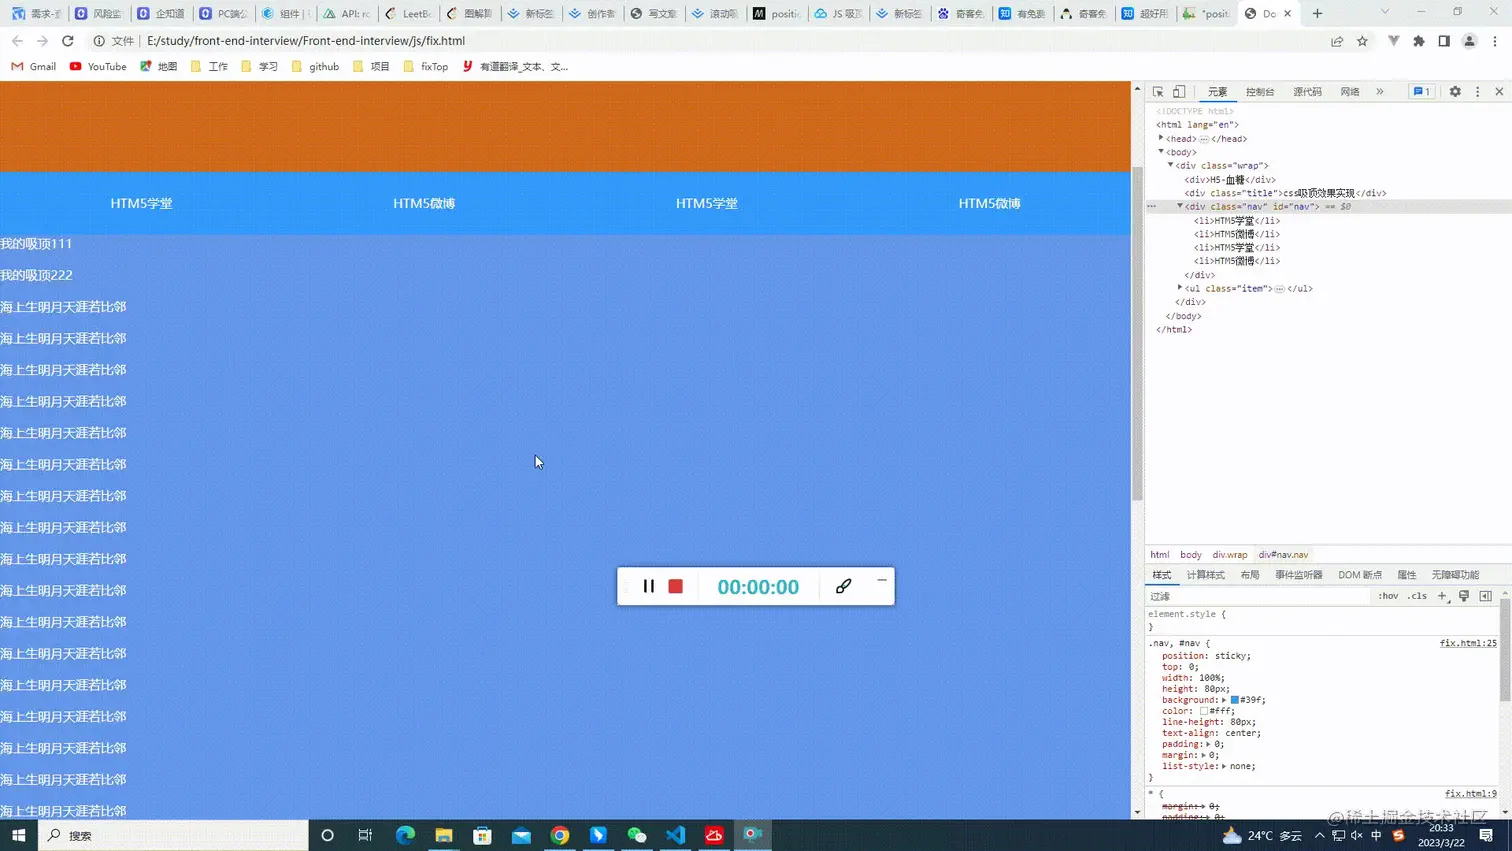Open the fix.html:25 source link
The height and width of the screenshot is (851, 1512).
tap(1467, 642)
